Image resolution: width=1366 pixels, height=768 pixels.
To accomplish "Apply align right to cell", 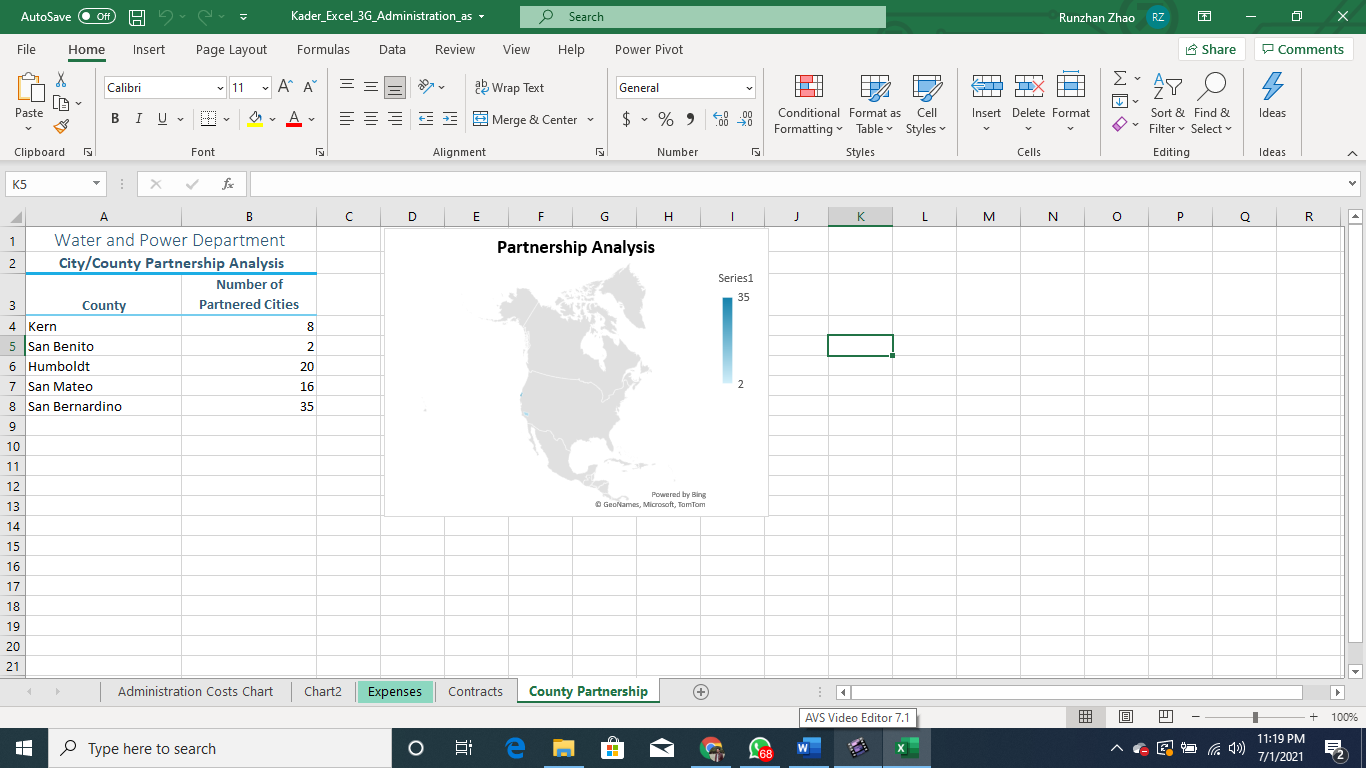I will (x=395, y=119).
